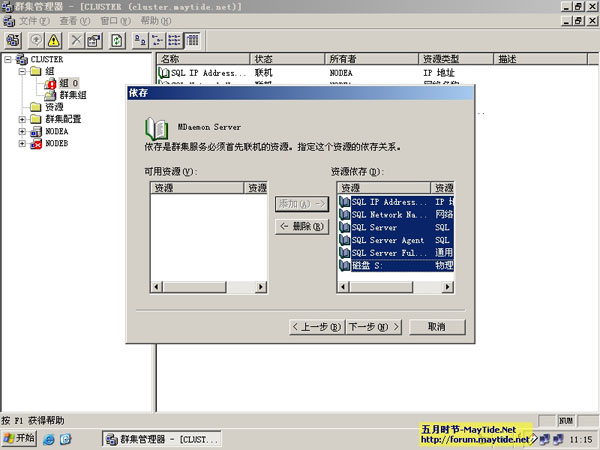Select the NODEB node in tree

pos(56,143)
